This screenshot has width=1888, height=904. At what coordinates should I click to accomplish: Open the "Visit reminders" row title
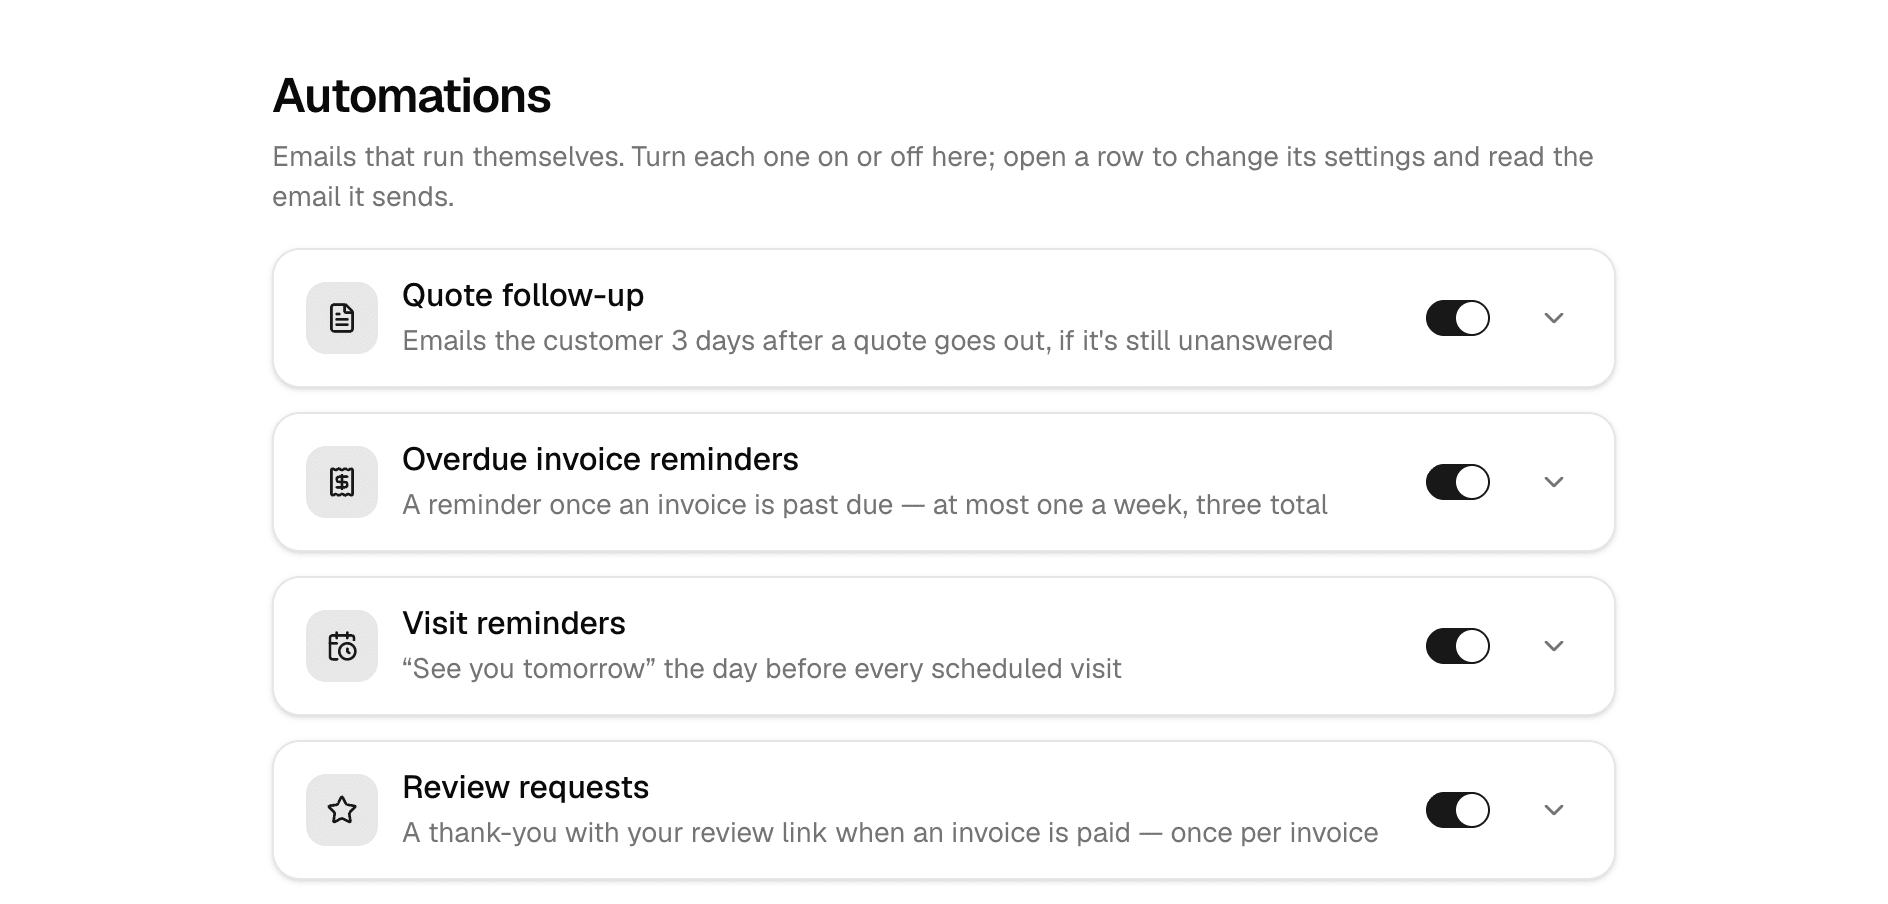point(514,623)
